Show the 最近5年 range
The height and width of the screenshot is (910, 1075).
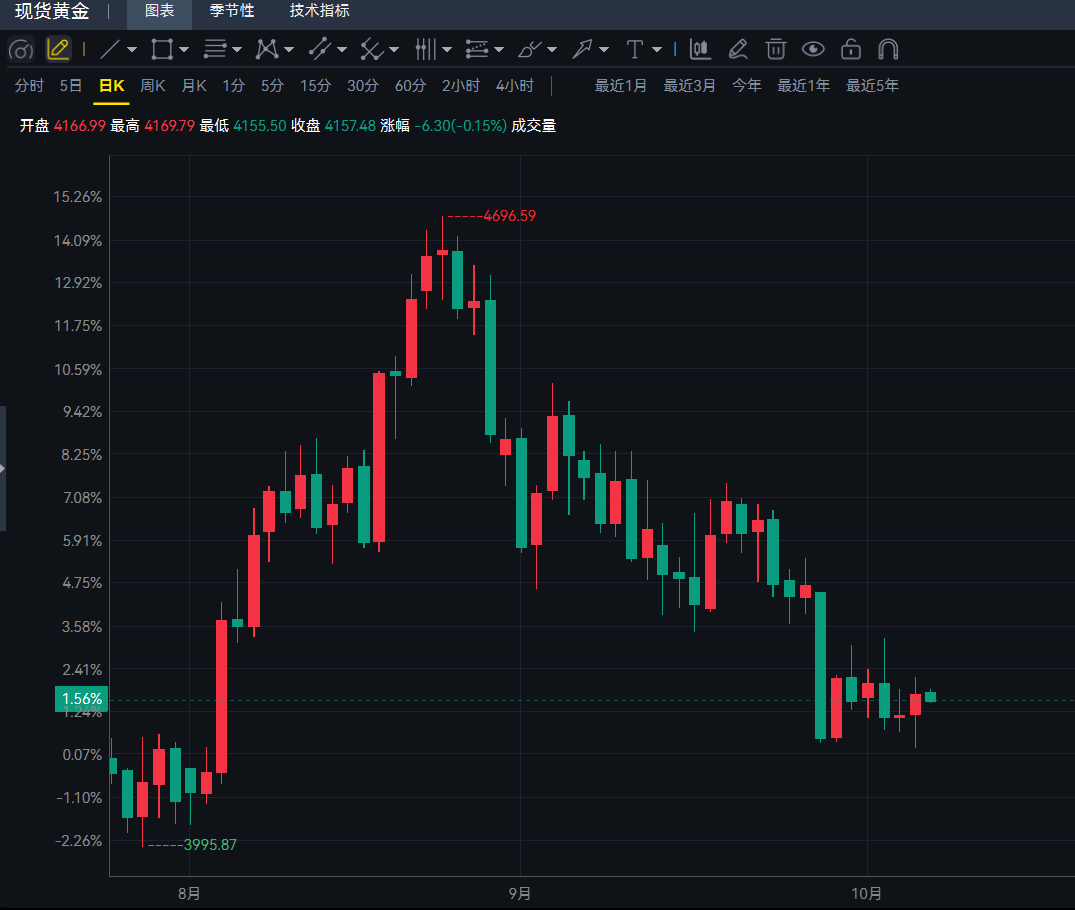click(872, 86)
